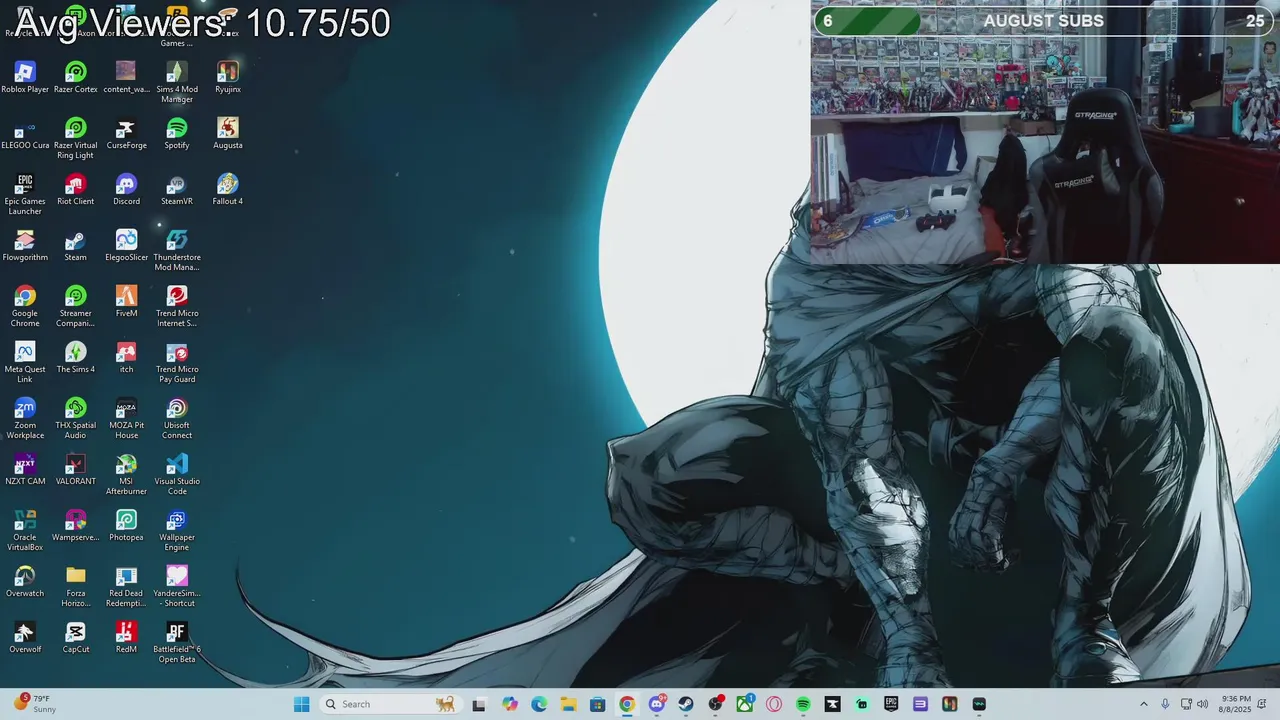Open File Explorer from the taskbar
1280x720 pixels.
(568, 704)
